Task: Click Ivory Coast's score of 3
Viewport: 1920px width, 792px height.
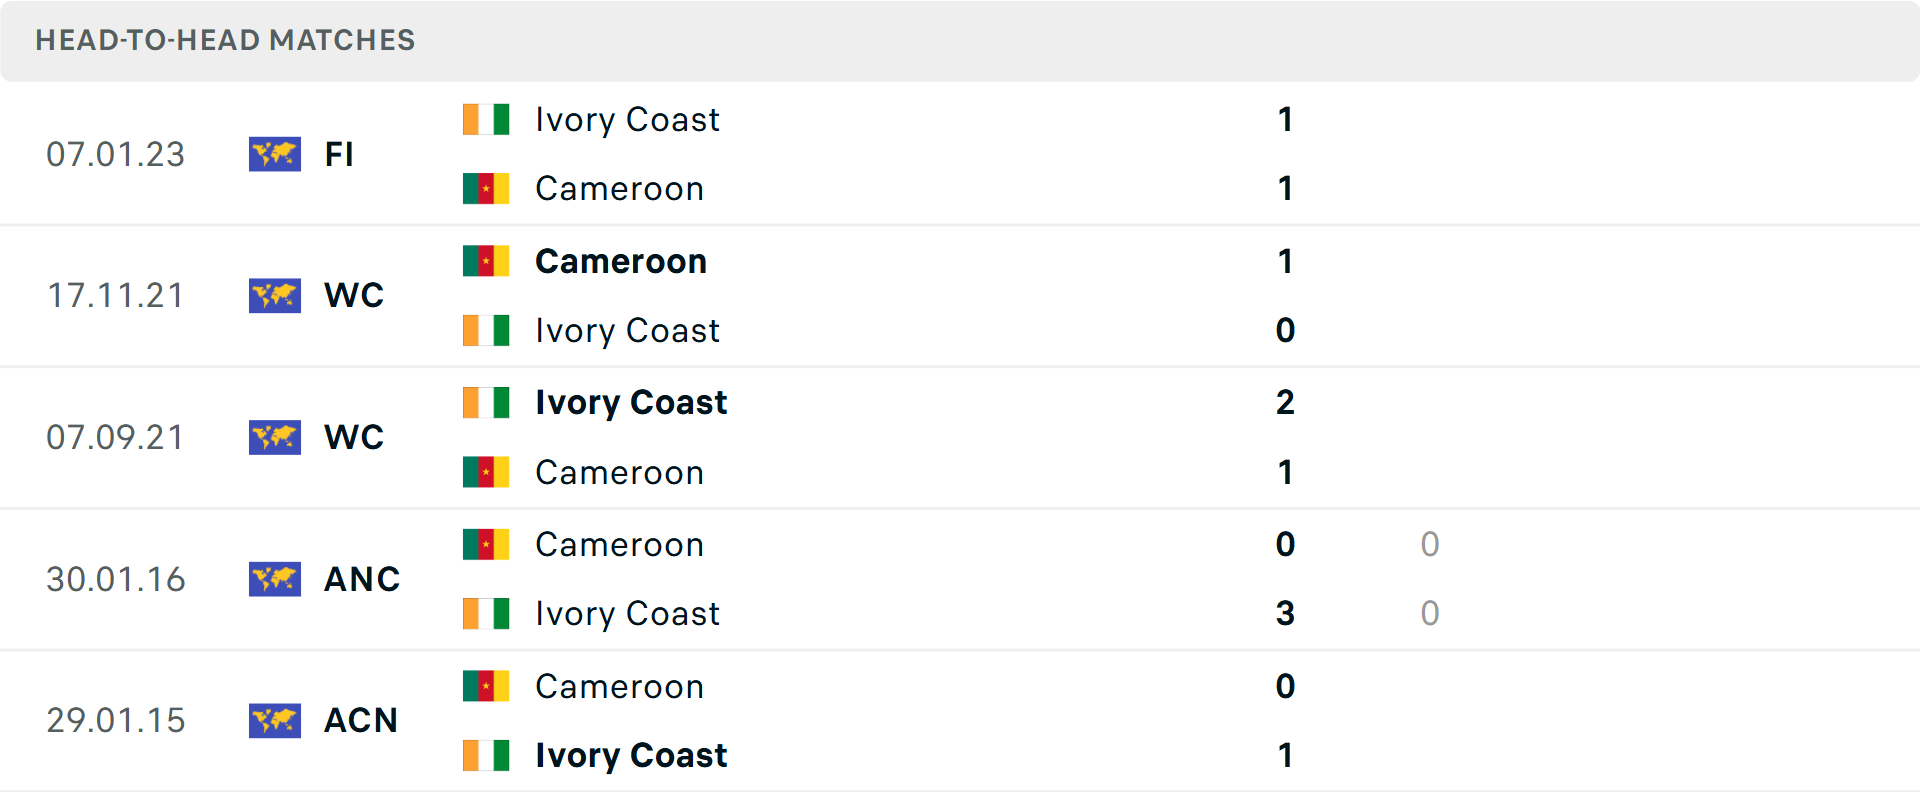Action: pyautogui.click(x=1285, y=613)
